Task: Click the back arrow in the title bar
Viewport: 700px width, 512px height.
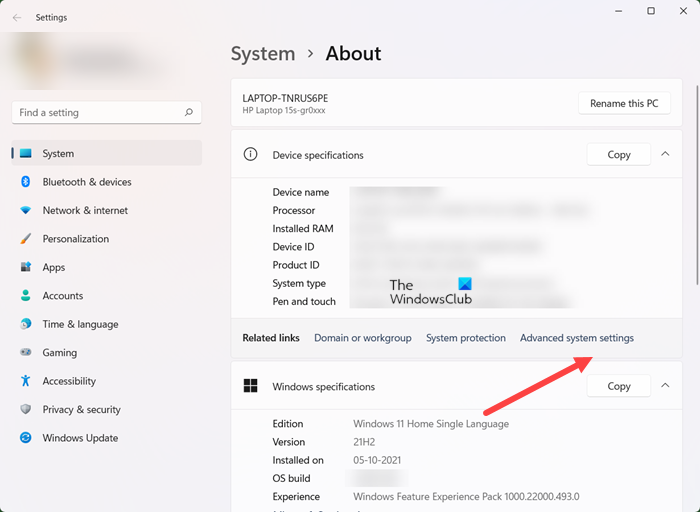Action: pos(17,18)
